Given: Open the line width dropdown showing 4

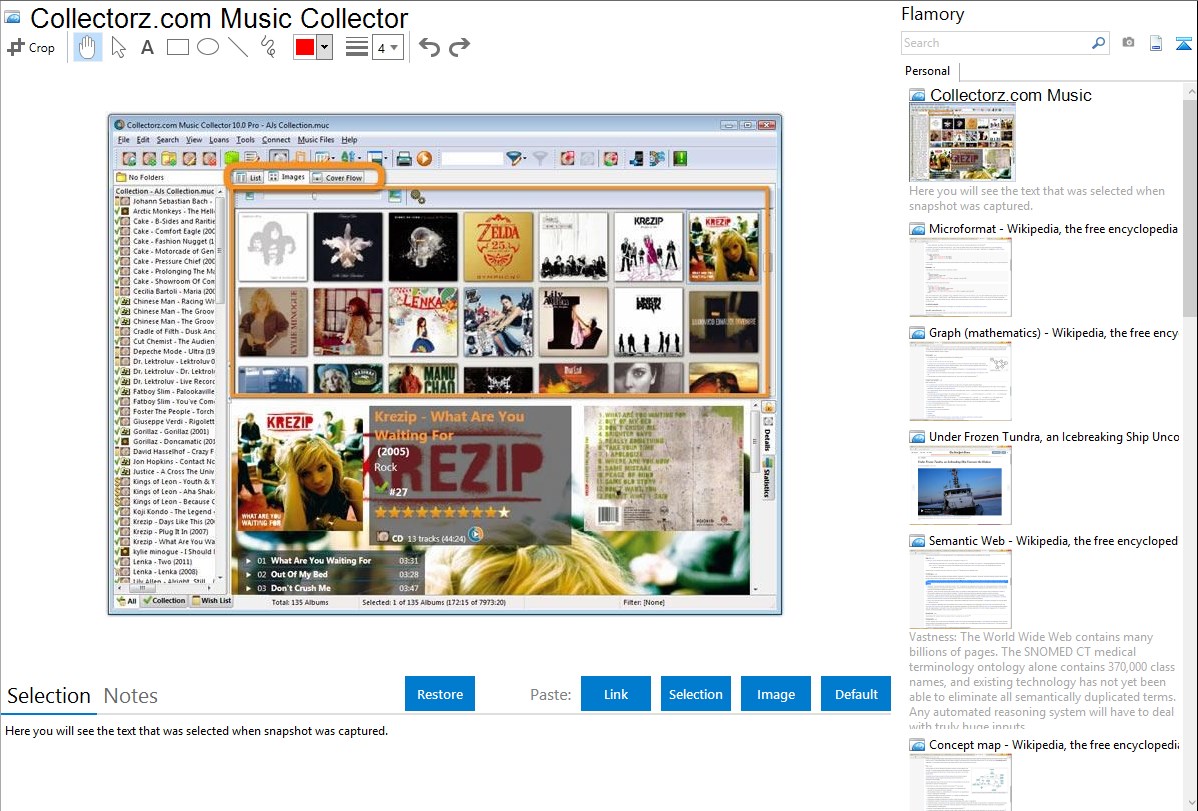Looking at the screenshot, I should pos(388,48).
